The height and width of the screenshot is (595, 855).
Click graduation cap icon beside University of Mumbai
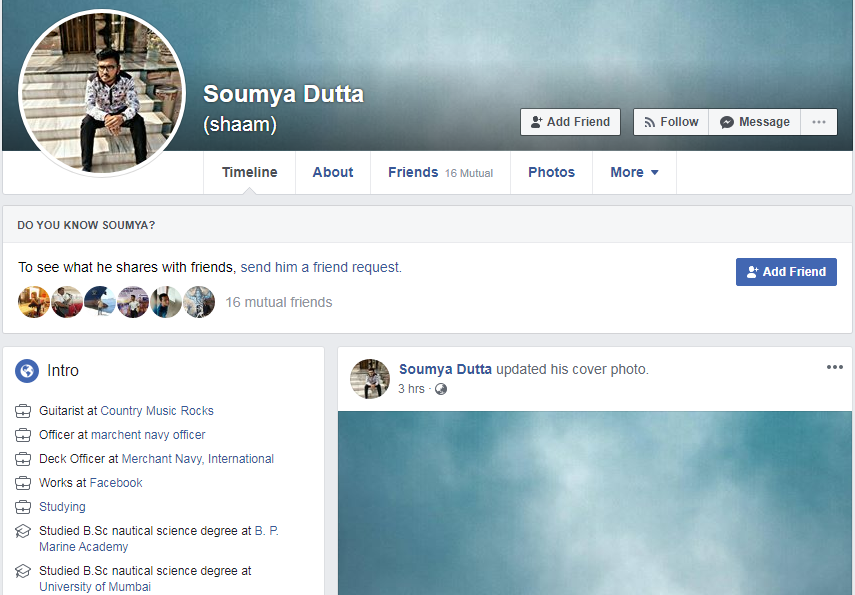(23, 570)
